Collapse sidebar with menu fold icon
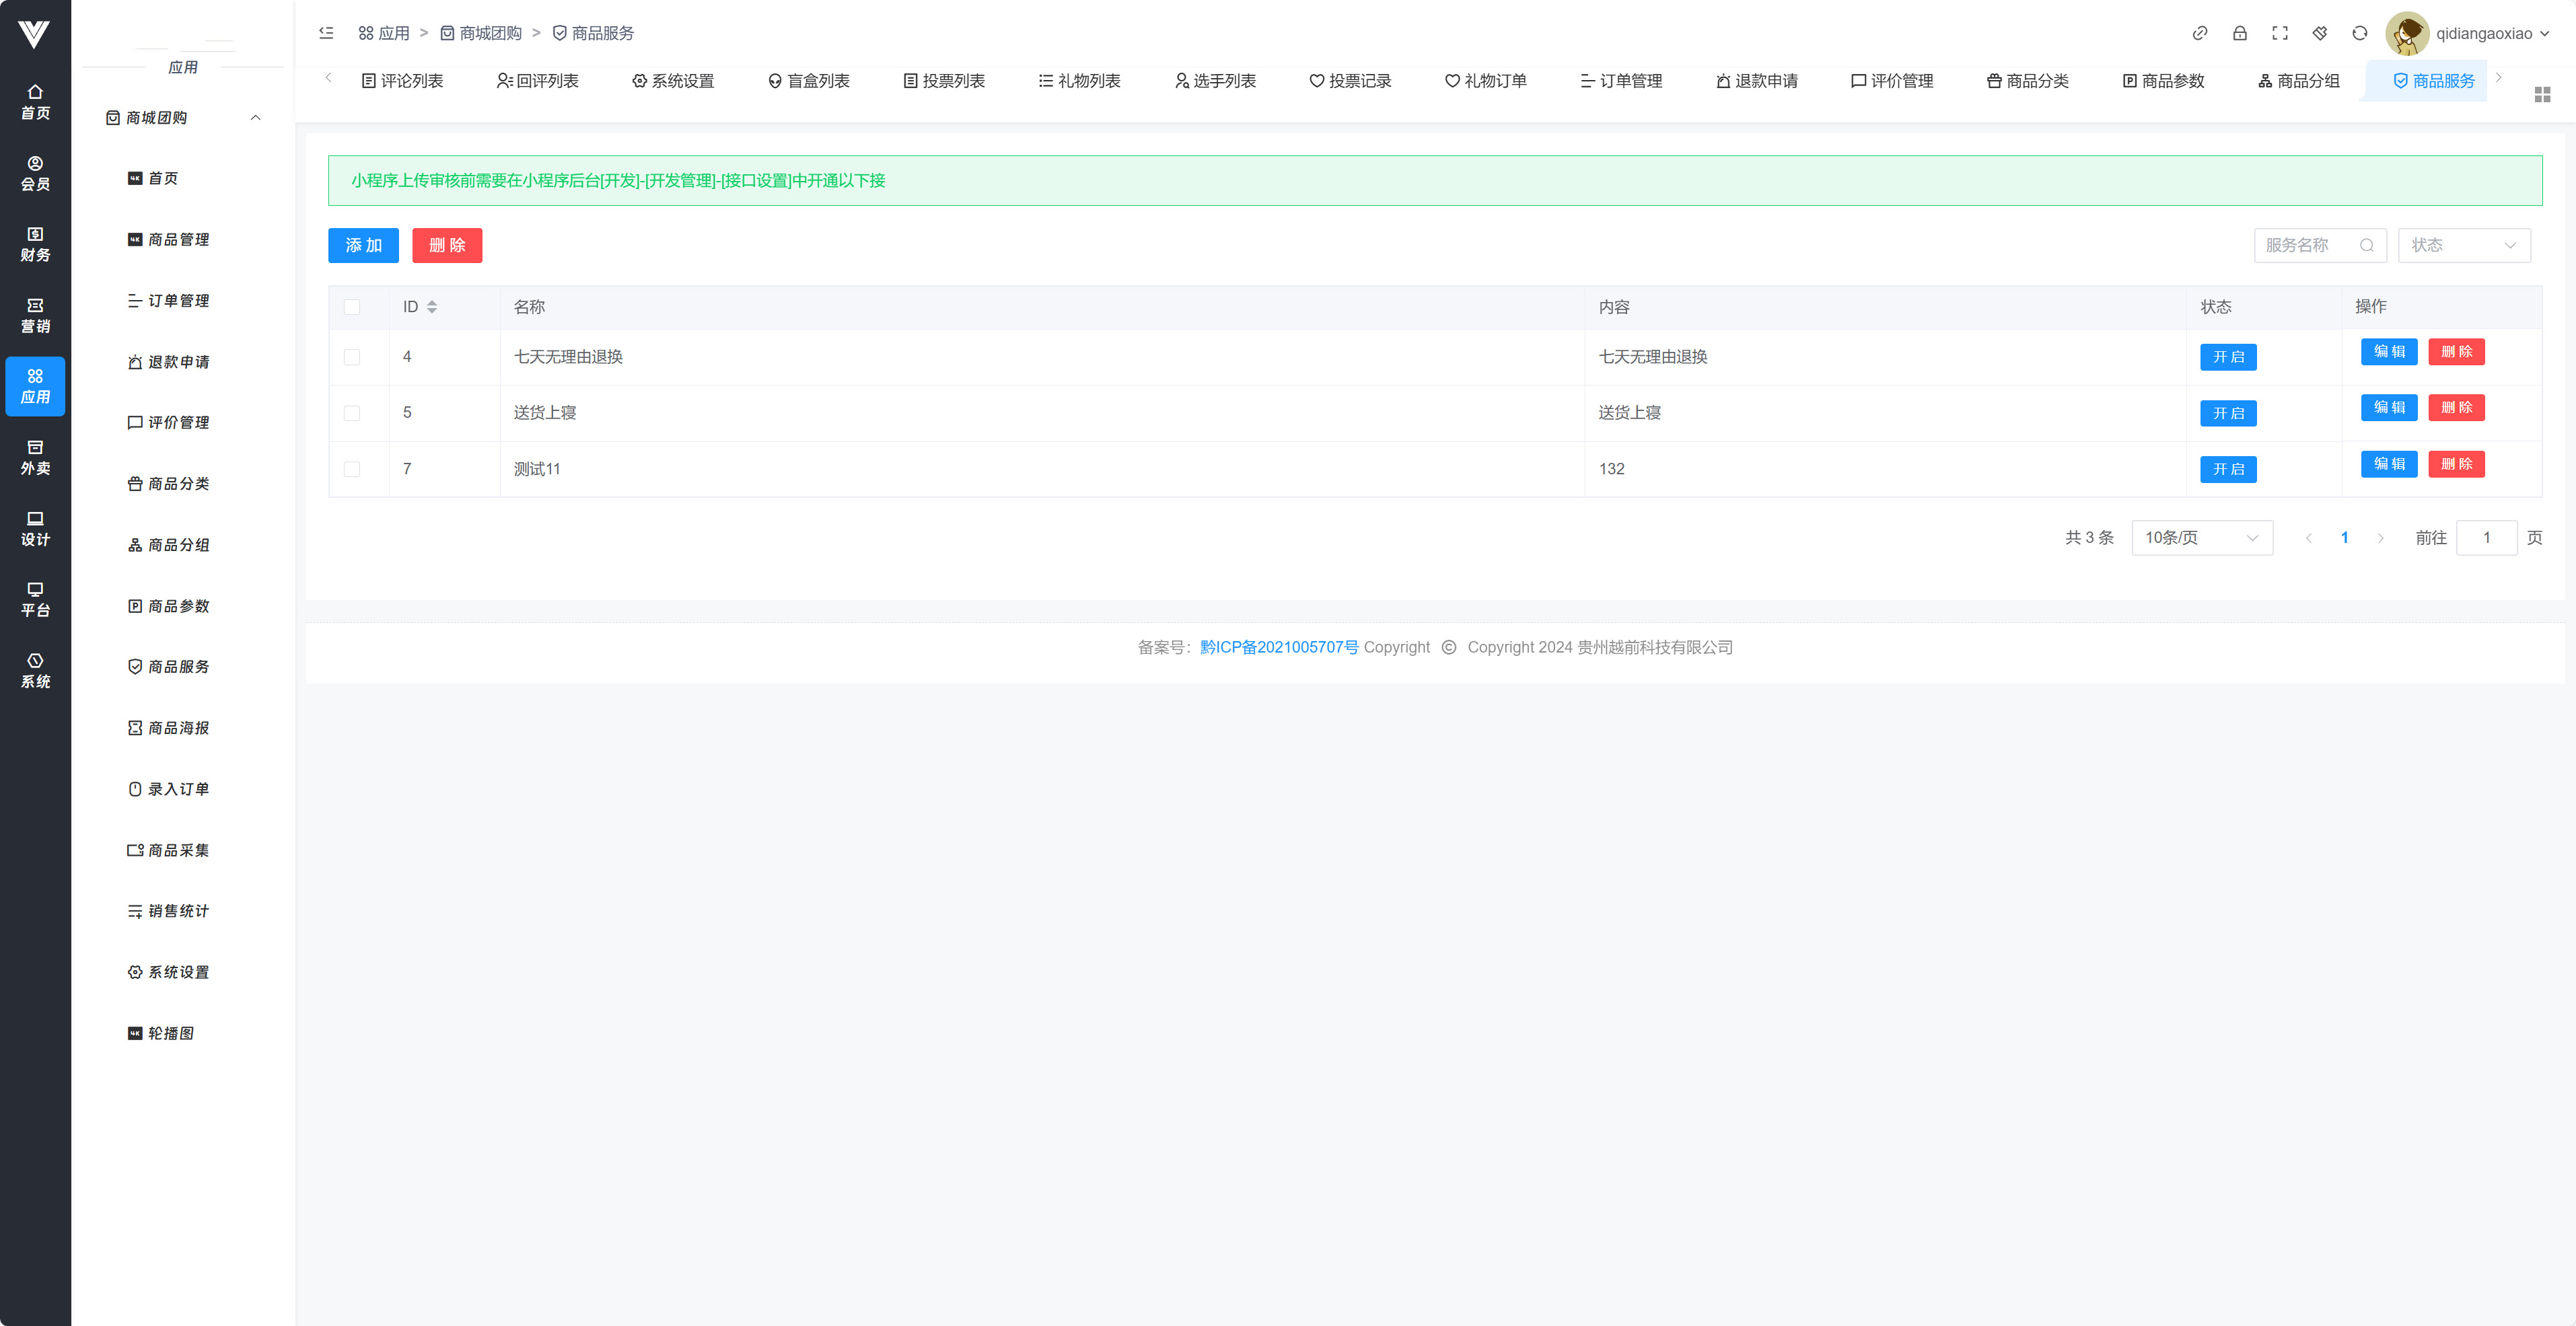The width and height of the screenshot is (2576, 1326). click(326, 33)
